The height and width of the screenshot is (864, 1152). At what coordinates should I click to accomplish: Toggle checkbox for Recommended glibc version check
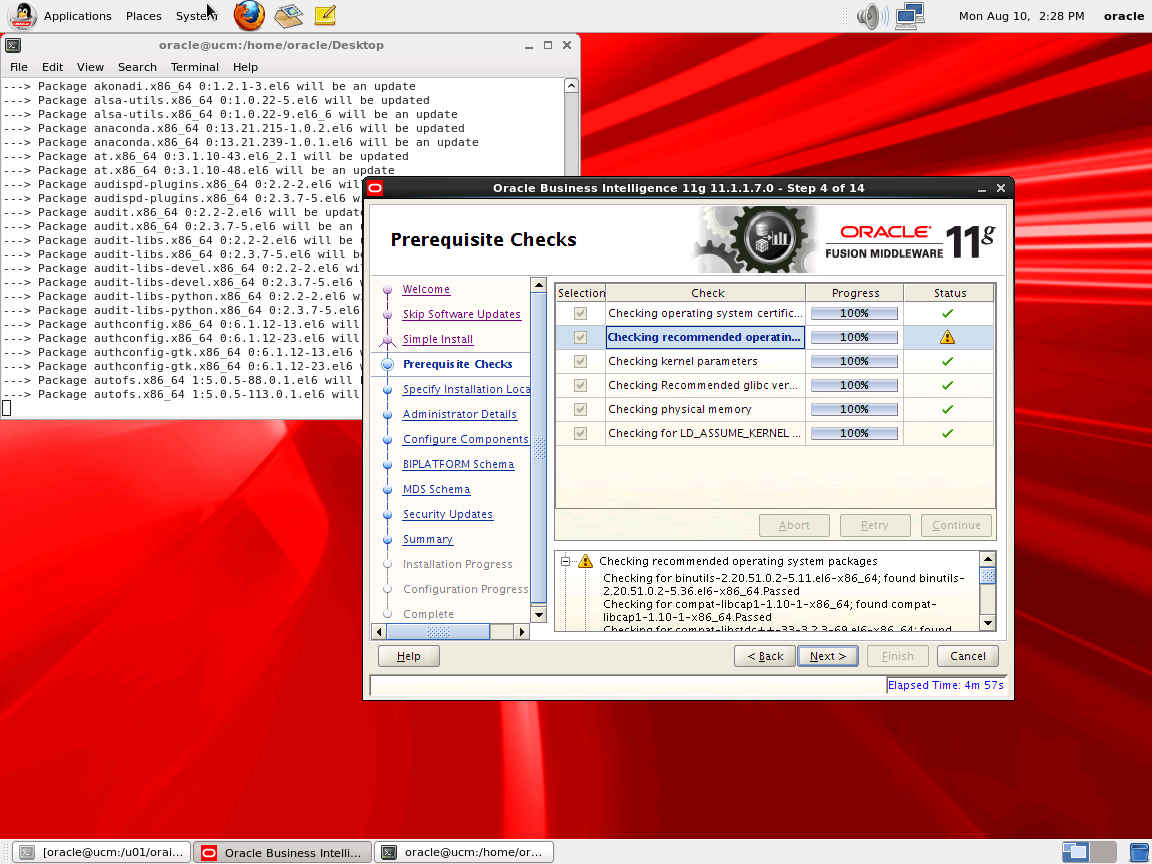pyautogui.click(x=580, y=386)
